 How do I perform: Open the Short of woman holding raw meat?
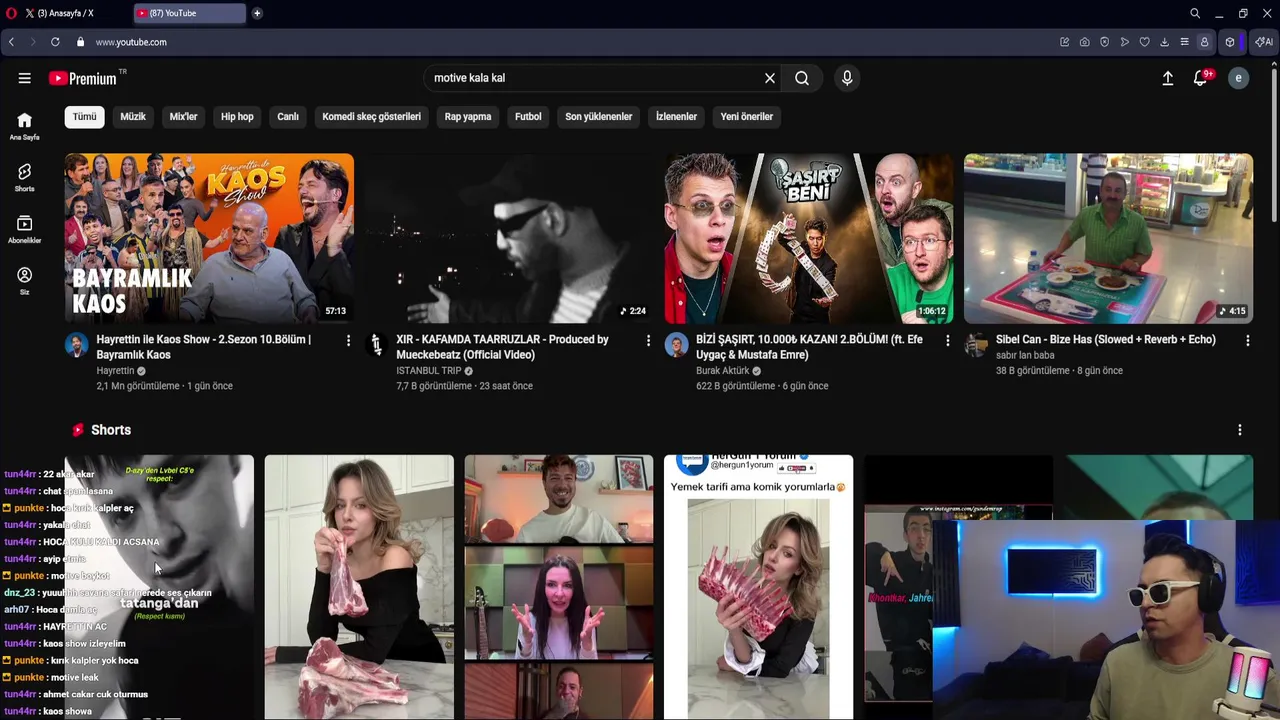pyautogui.click(x=359, y=587)
